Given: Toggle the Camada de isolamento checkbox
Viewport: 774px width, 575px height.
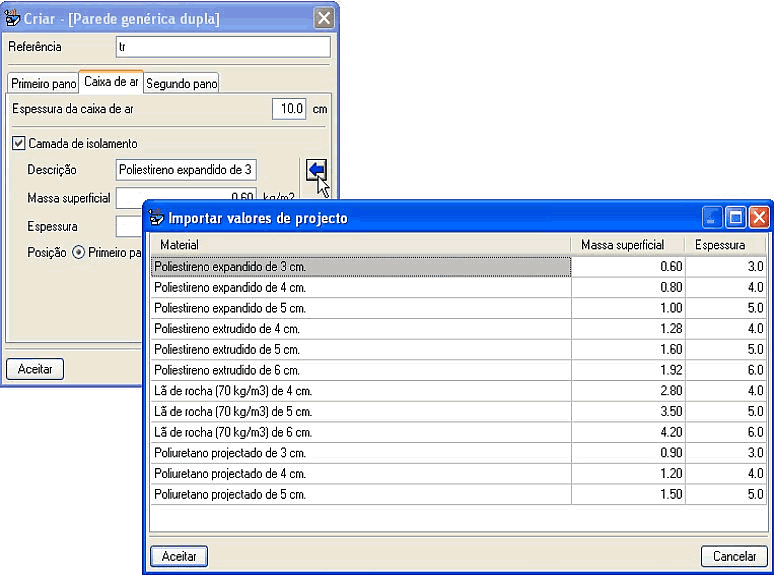Looking at the screenshot, I should coord(19,144).
